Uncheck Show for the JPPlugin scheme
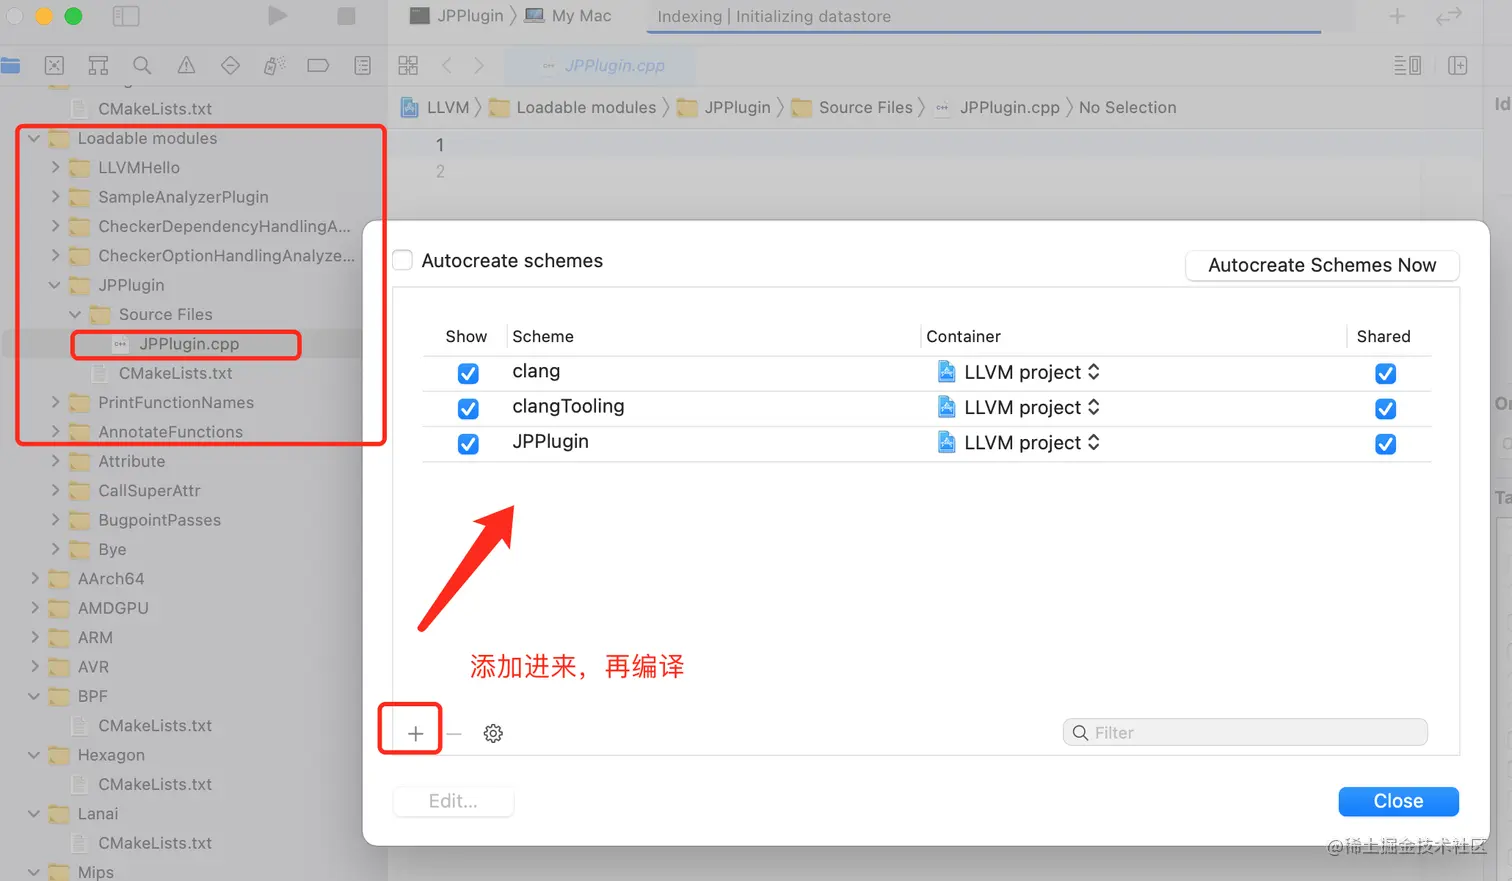1512x881 pixels. [x=468, y=443]
